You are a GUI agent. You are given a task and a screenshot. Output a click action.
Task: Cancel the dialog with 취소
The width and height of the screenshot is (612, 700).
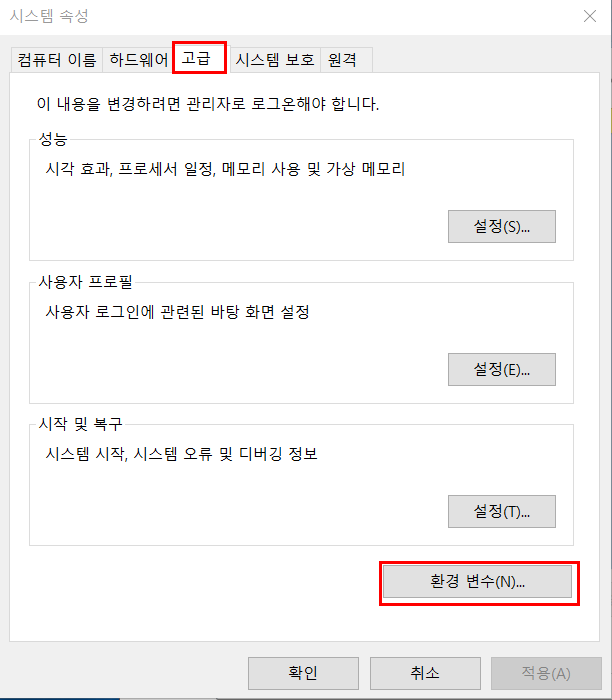tap(425, 673)
